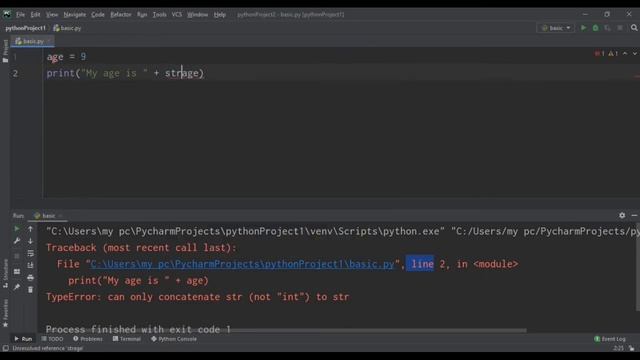This screenshot has height=360, width=640.
Task: Open the Problems tool window
Action: (x=88, y=339)
